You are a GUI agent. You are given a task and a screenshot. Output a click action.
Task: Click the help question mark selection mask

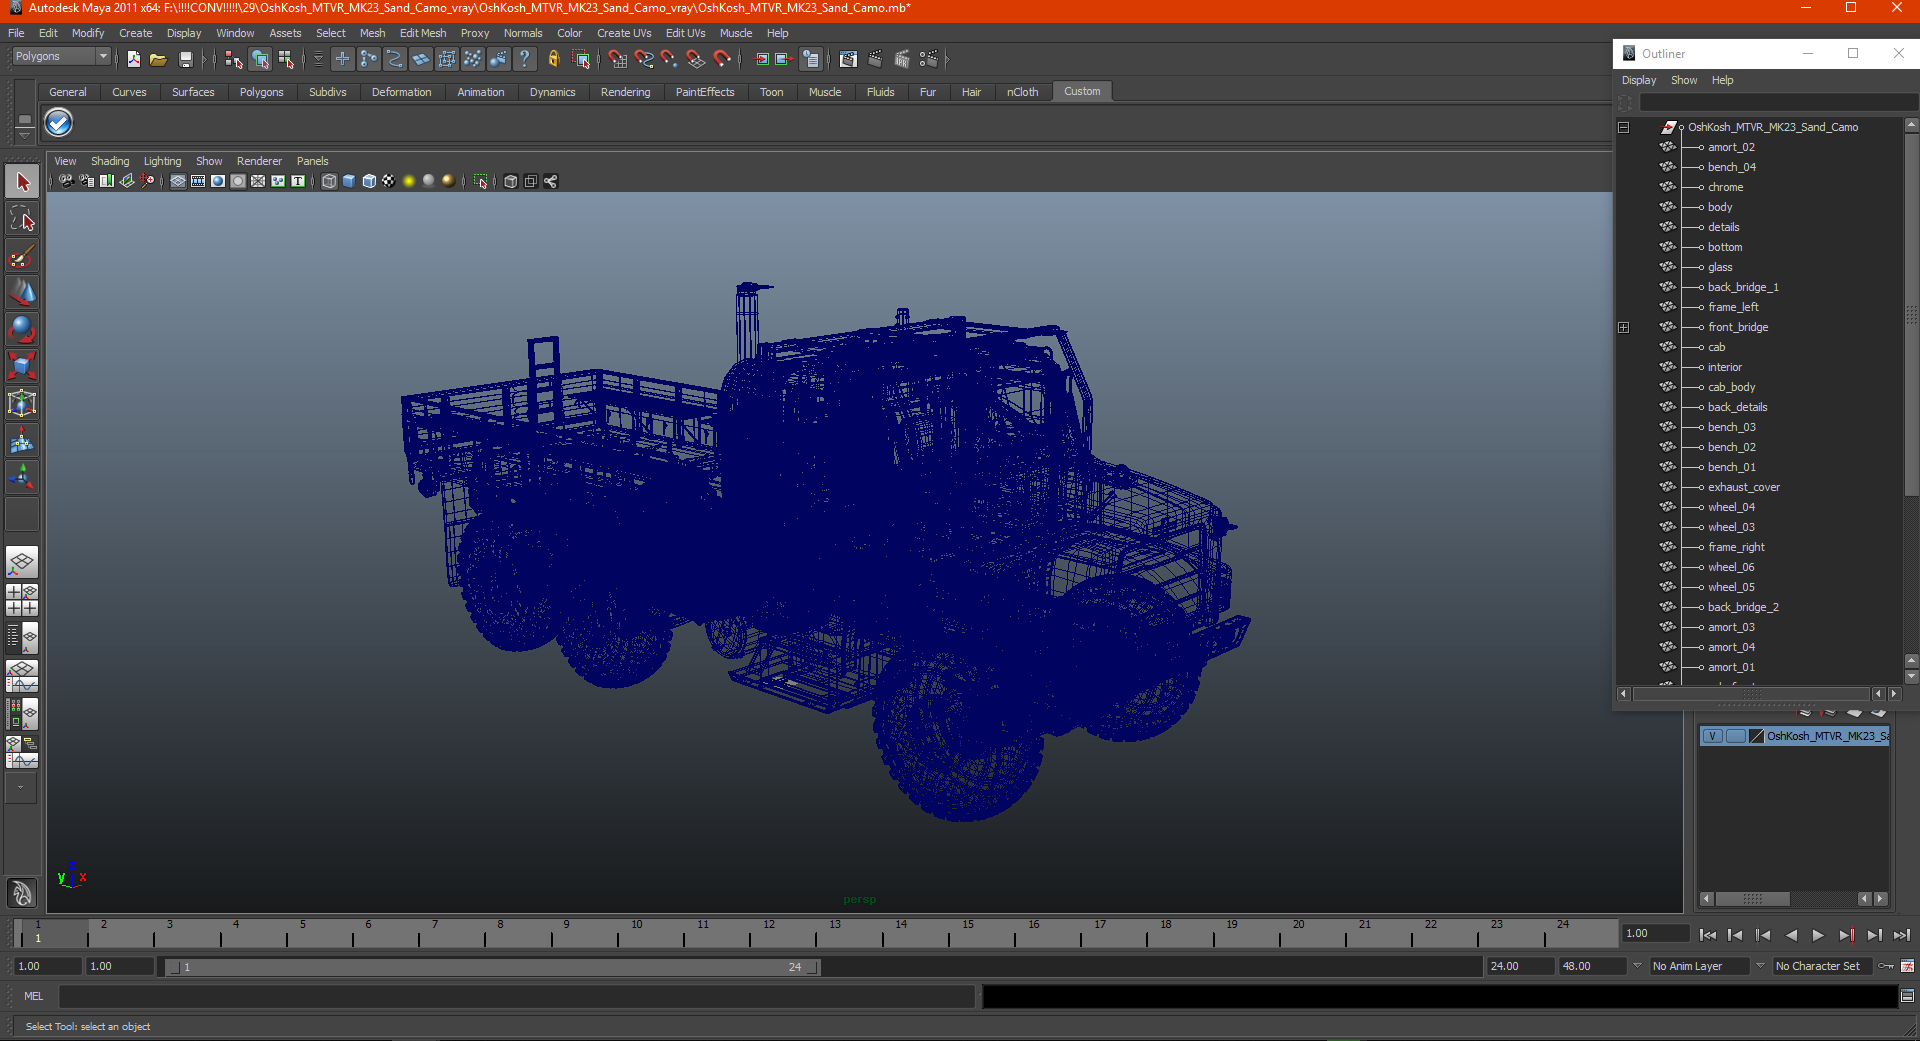[525, 60]
